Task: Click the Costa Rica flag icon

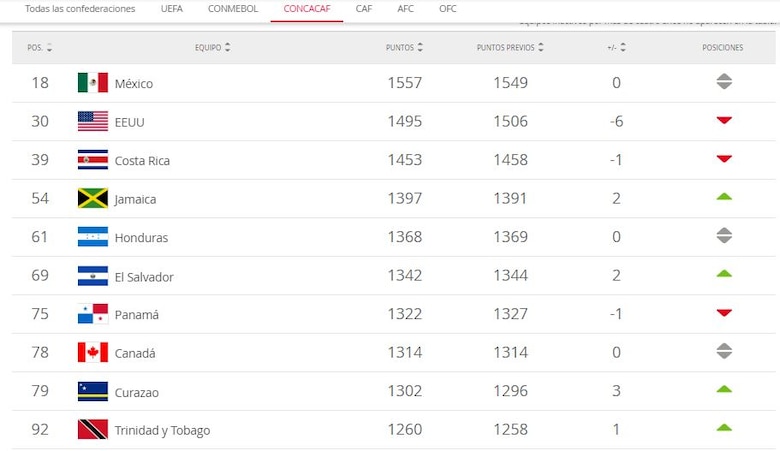Action: (x=92, y=160)
